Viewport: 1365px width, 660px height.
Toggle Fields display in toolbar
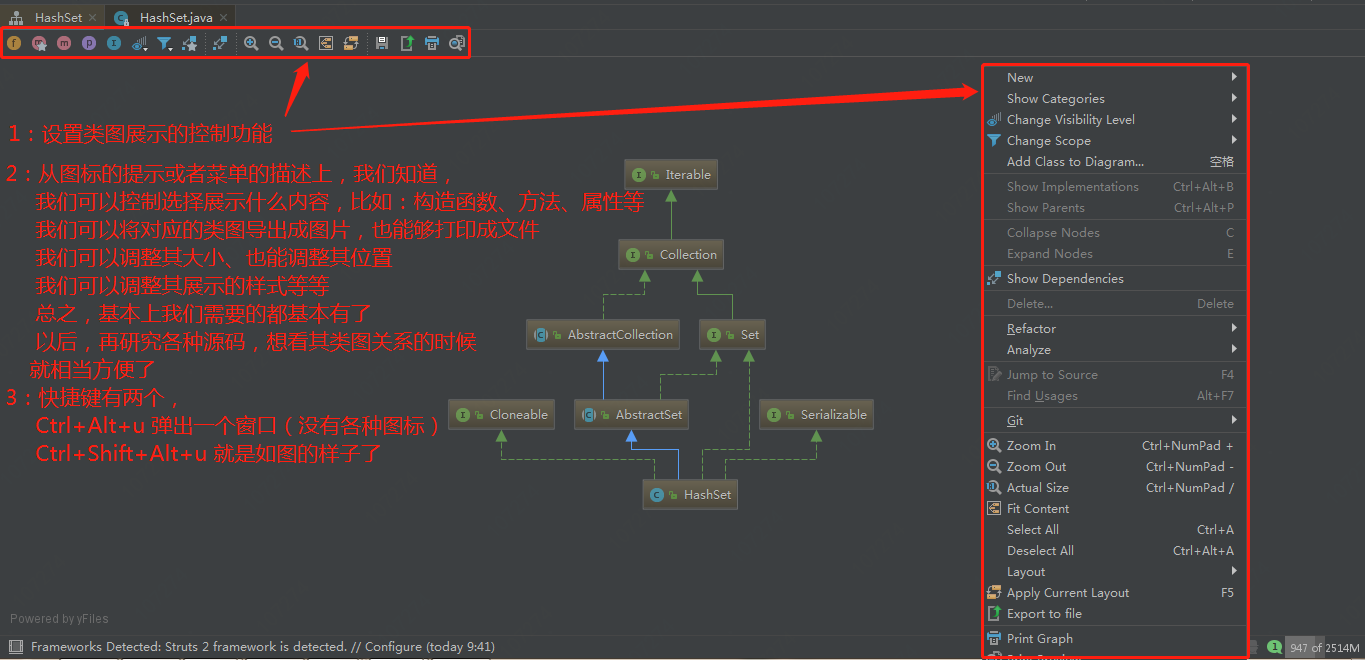pos(14,43)
